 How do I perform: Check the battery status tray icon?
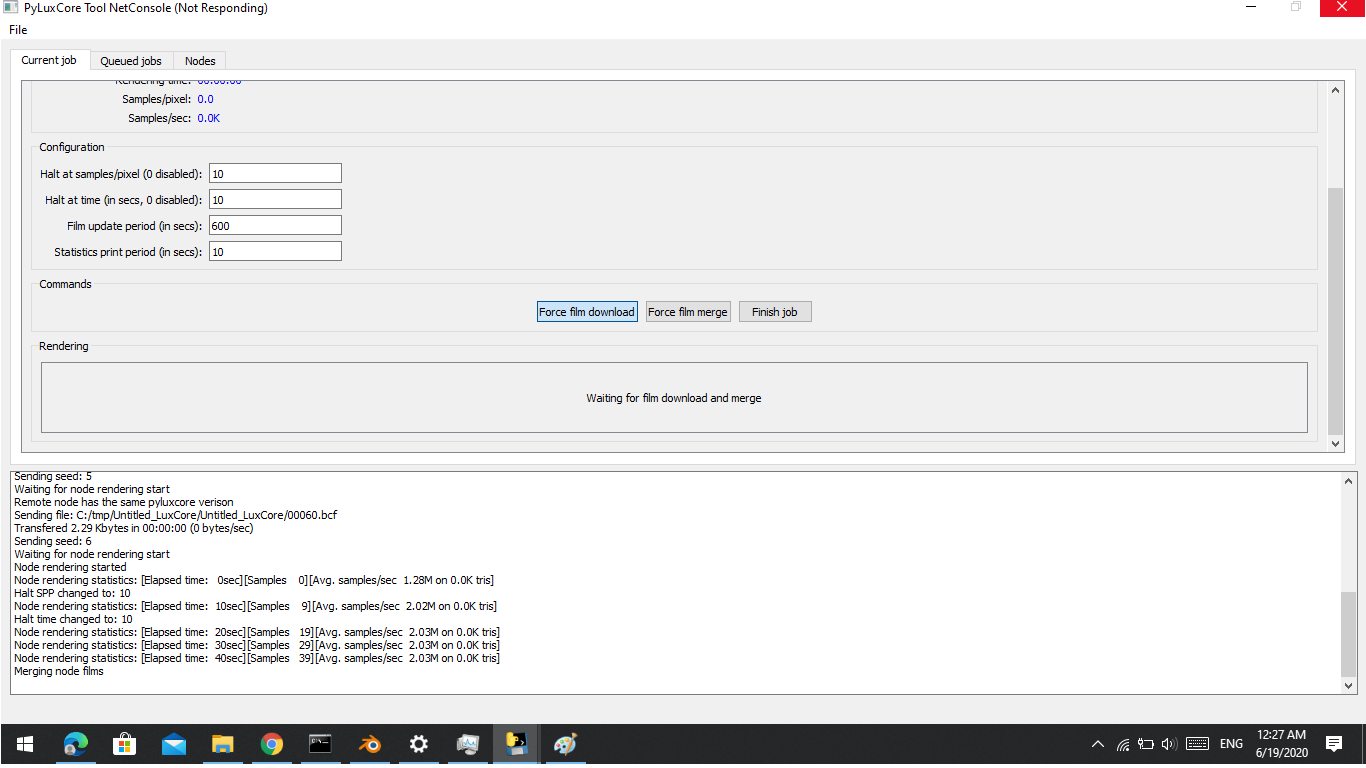tap(1146, 744)
